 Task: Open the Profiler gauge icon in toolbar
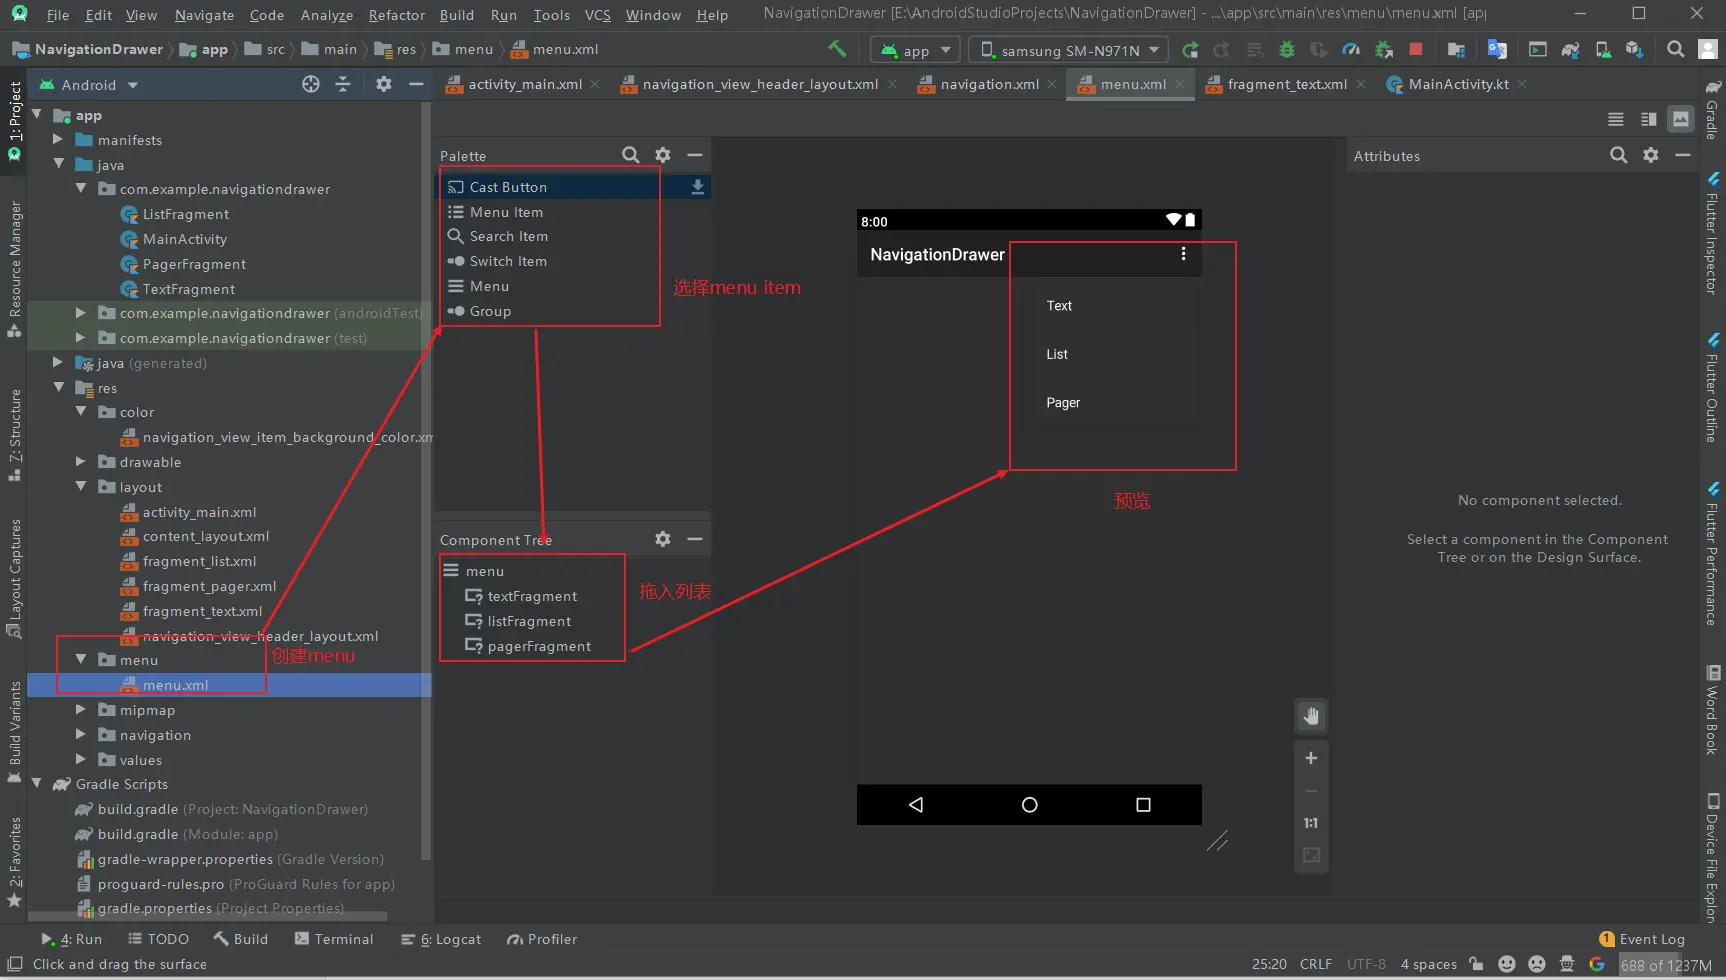[1351, 50]
